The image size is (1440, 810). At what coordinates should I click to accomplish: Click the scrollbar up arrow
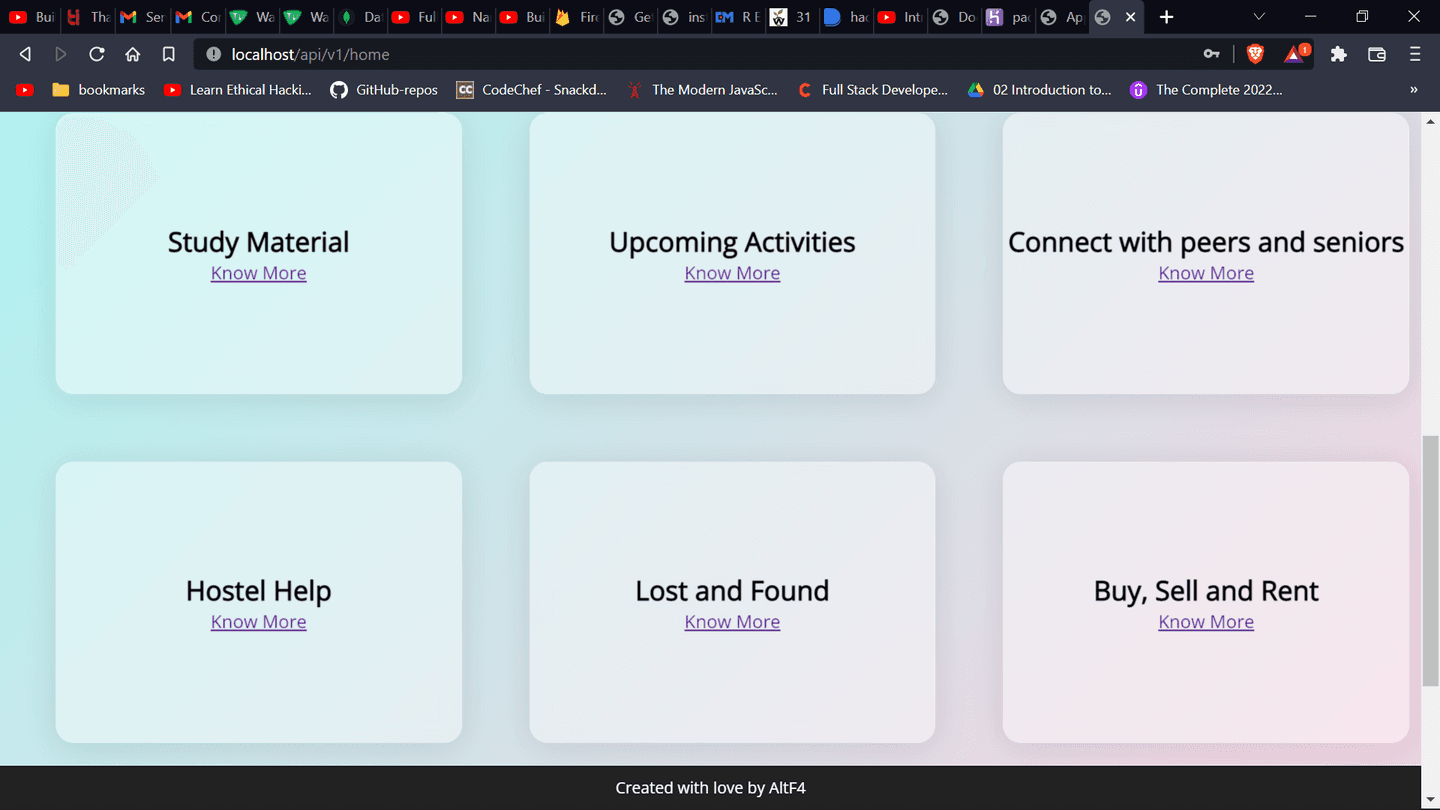tap(1430, 121)
